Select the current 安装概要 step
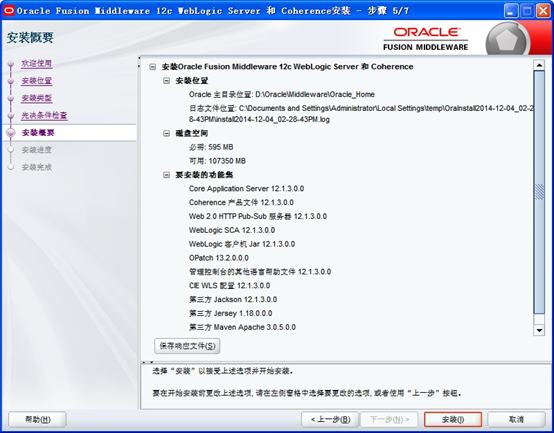Image resolution: width=554 pixels, height=433 pixels. (x=38, y=133)
